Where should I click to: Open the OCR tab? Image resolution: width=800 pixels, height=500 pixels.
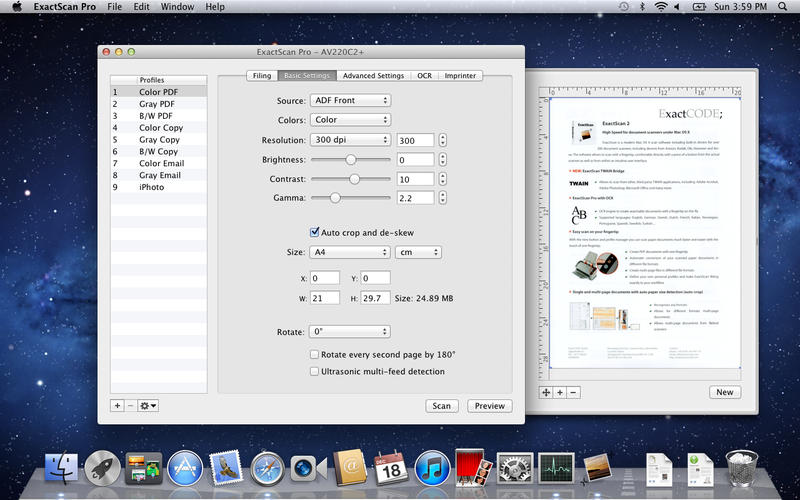point(425,75)
